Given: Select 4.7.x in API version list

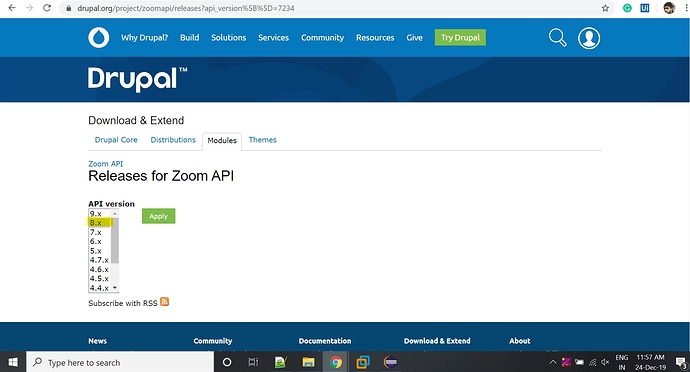Looking at the screenshot, I should point(99,260).
